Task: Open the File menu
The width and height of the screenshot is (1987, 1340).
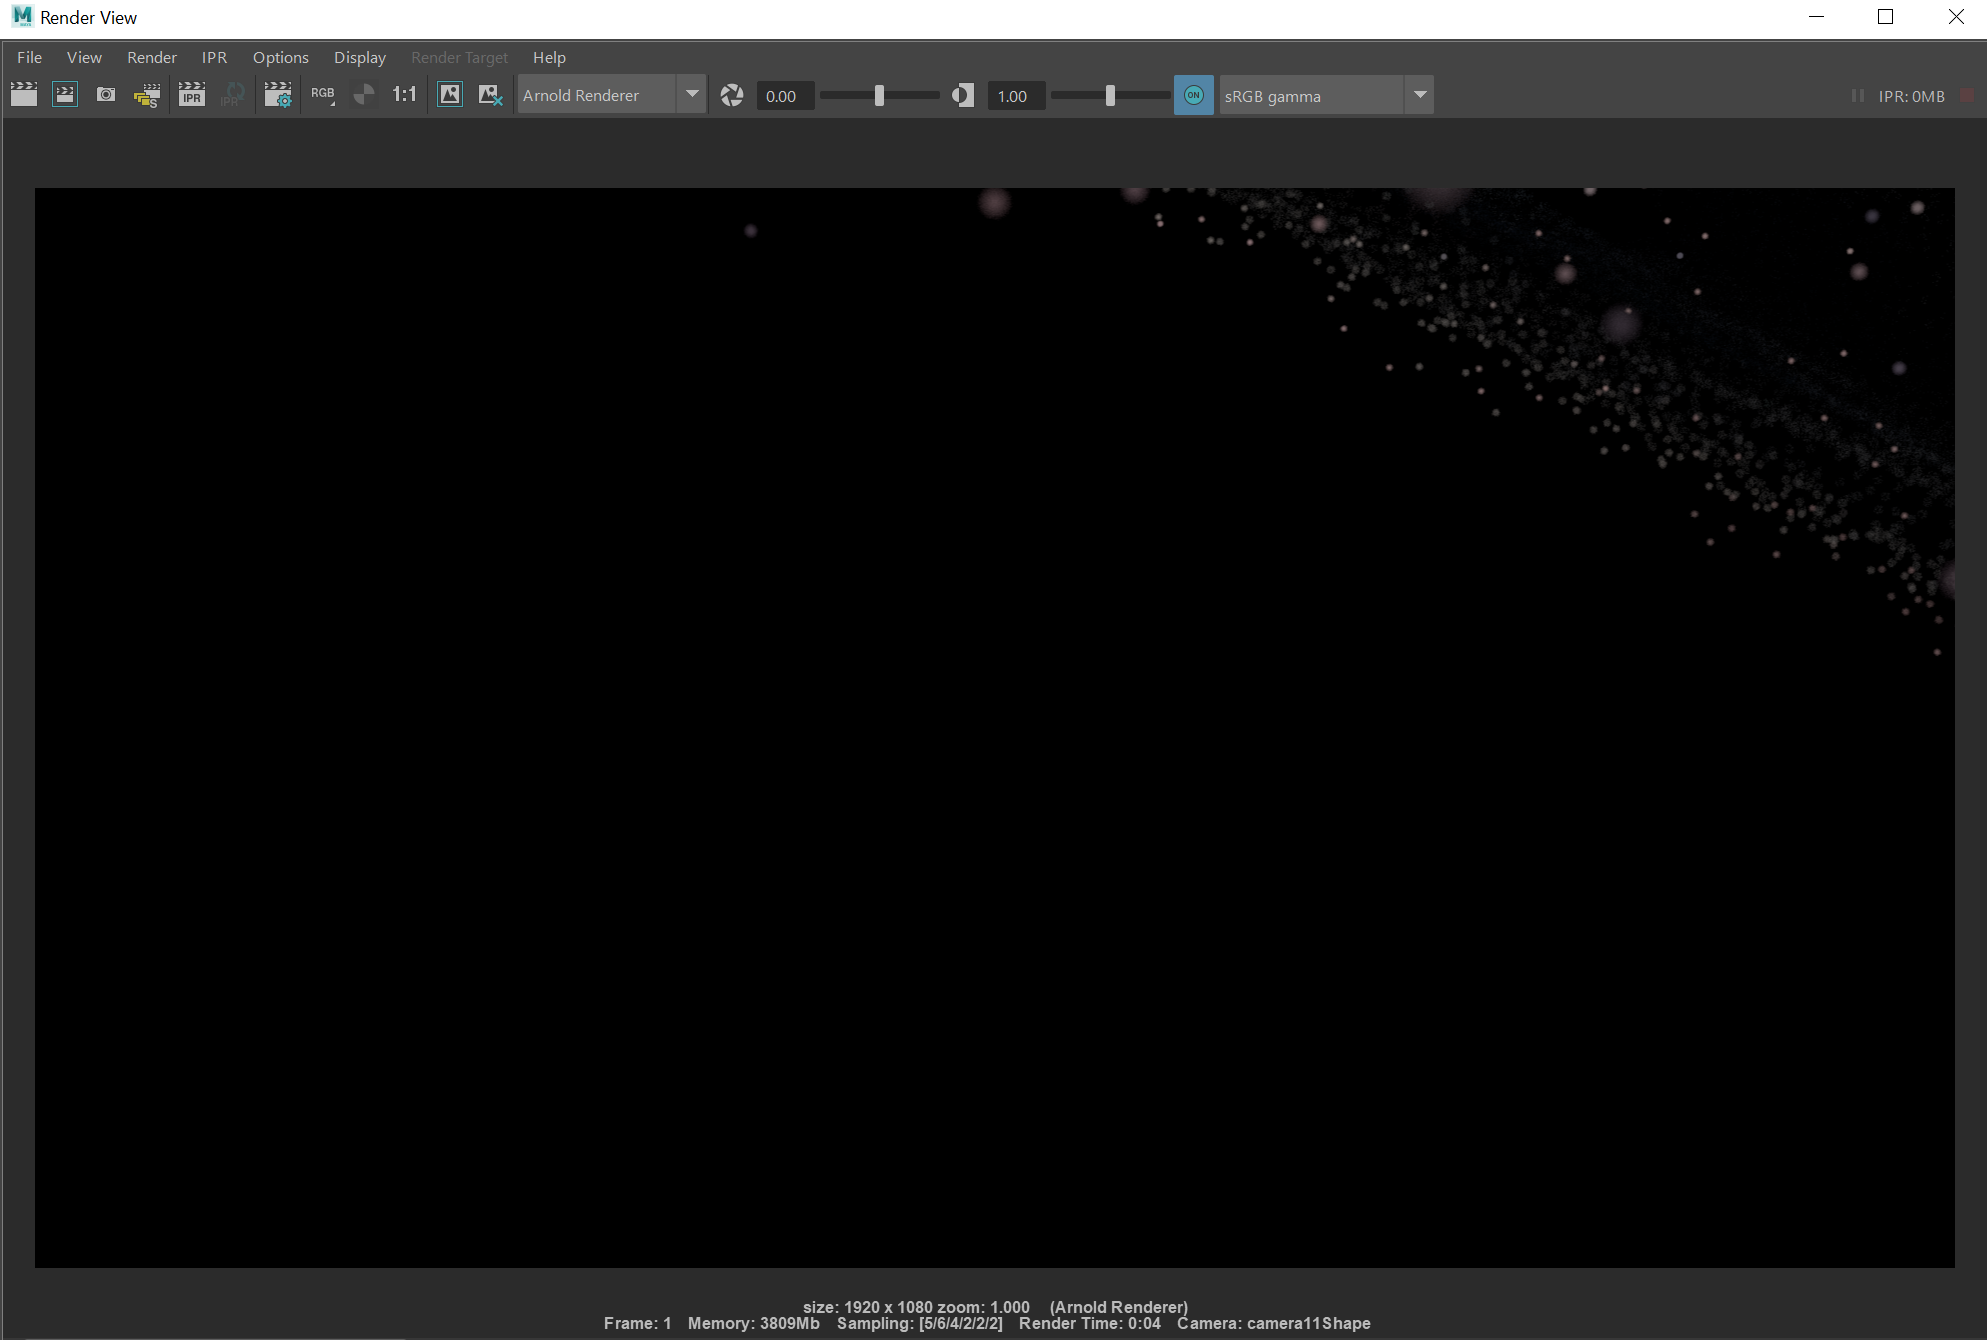Action: coord(29,57)
